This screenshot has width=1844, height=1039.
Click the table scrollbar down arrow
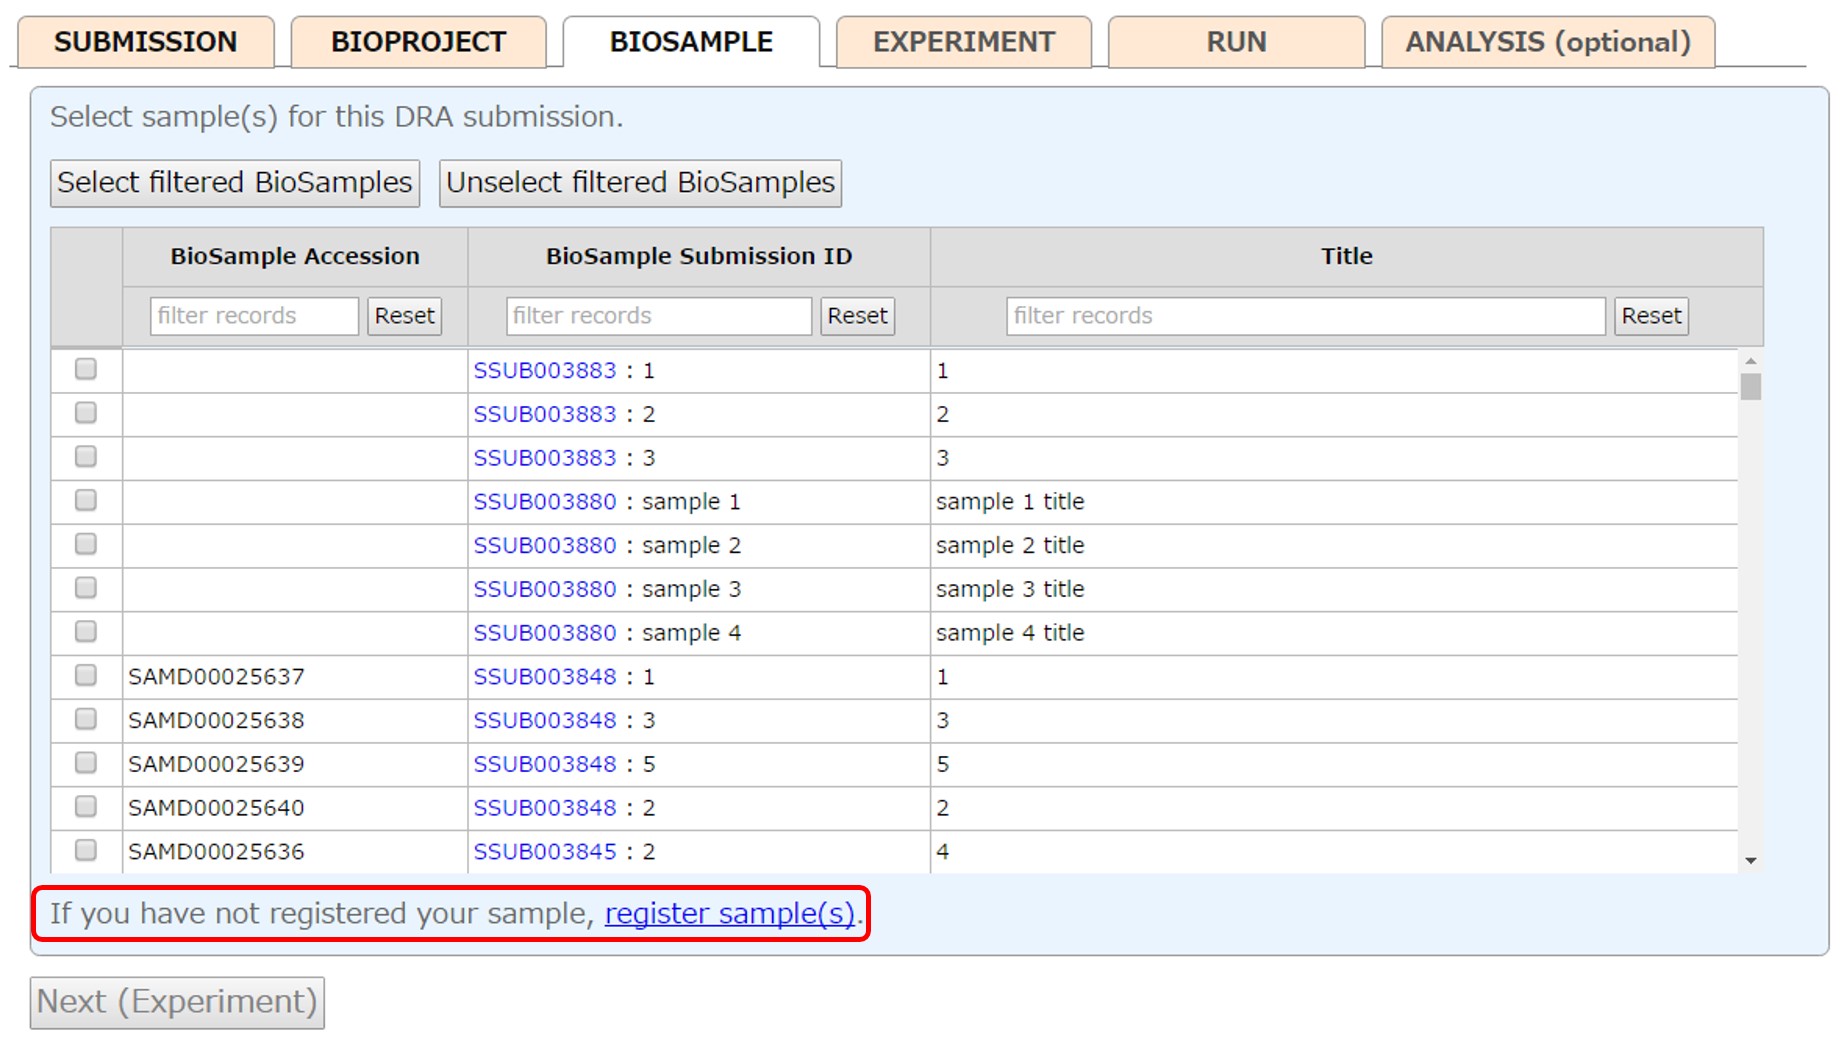tap(1750, 860)
